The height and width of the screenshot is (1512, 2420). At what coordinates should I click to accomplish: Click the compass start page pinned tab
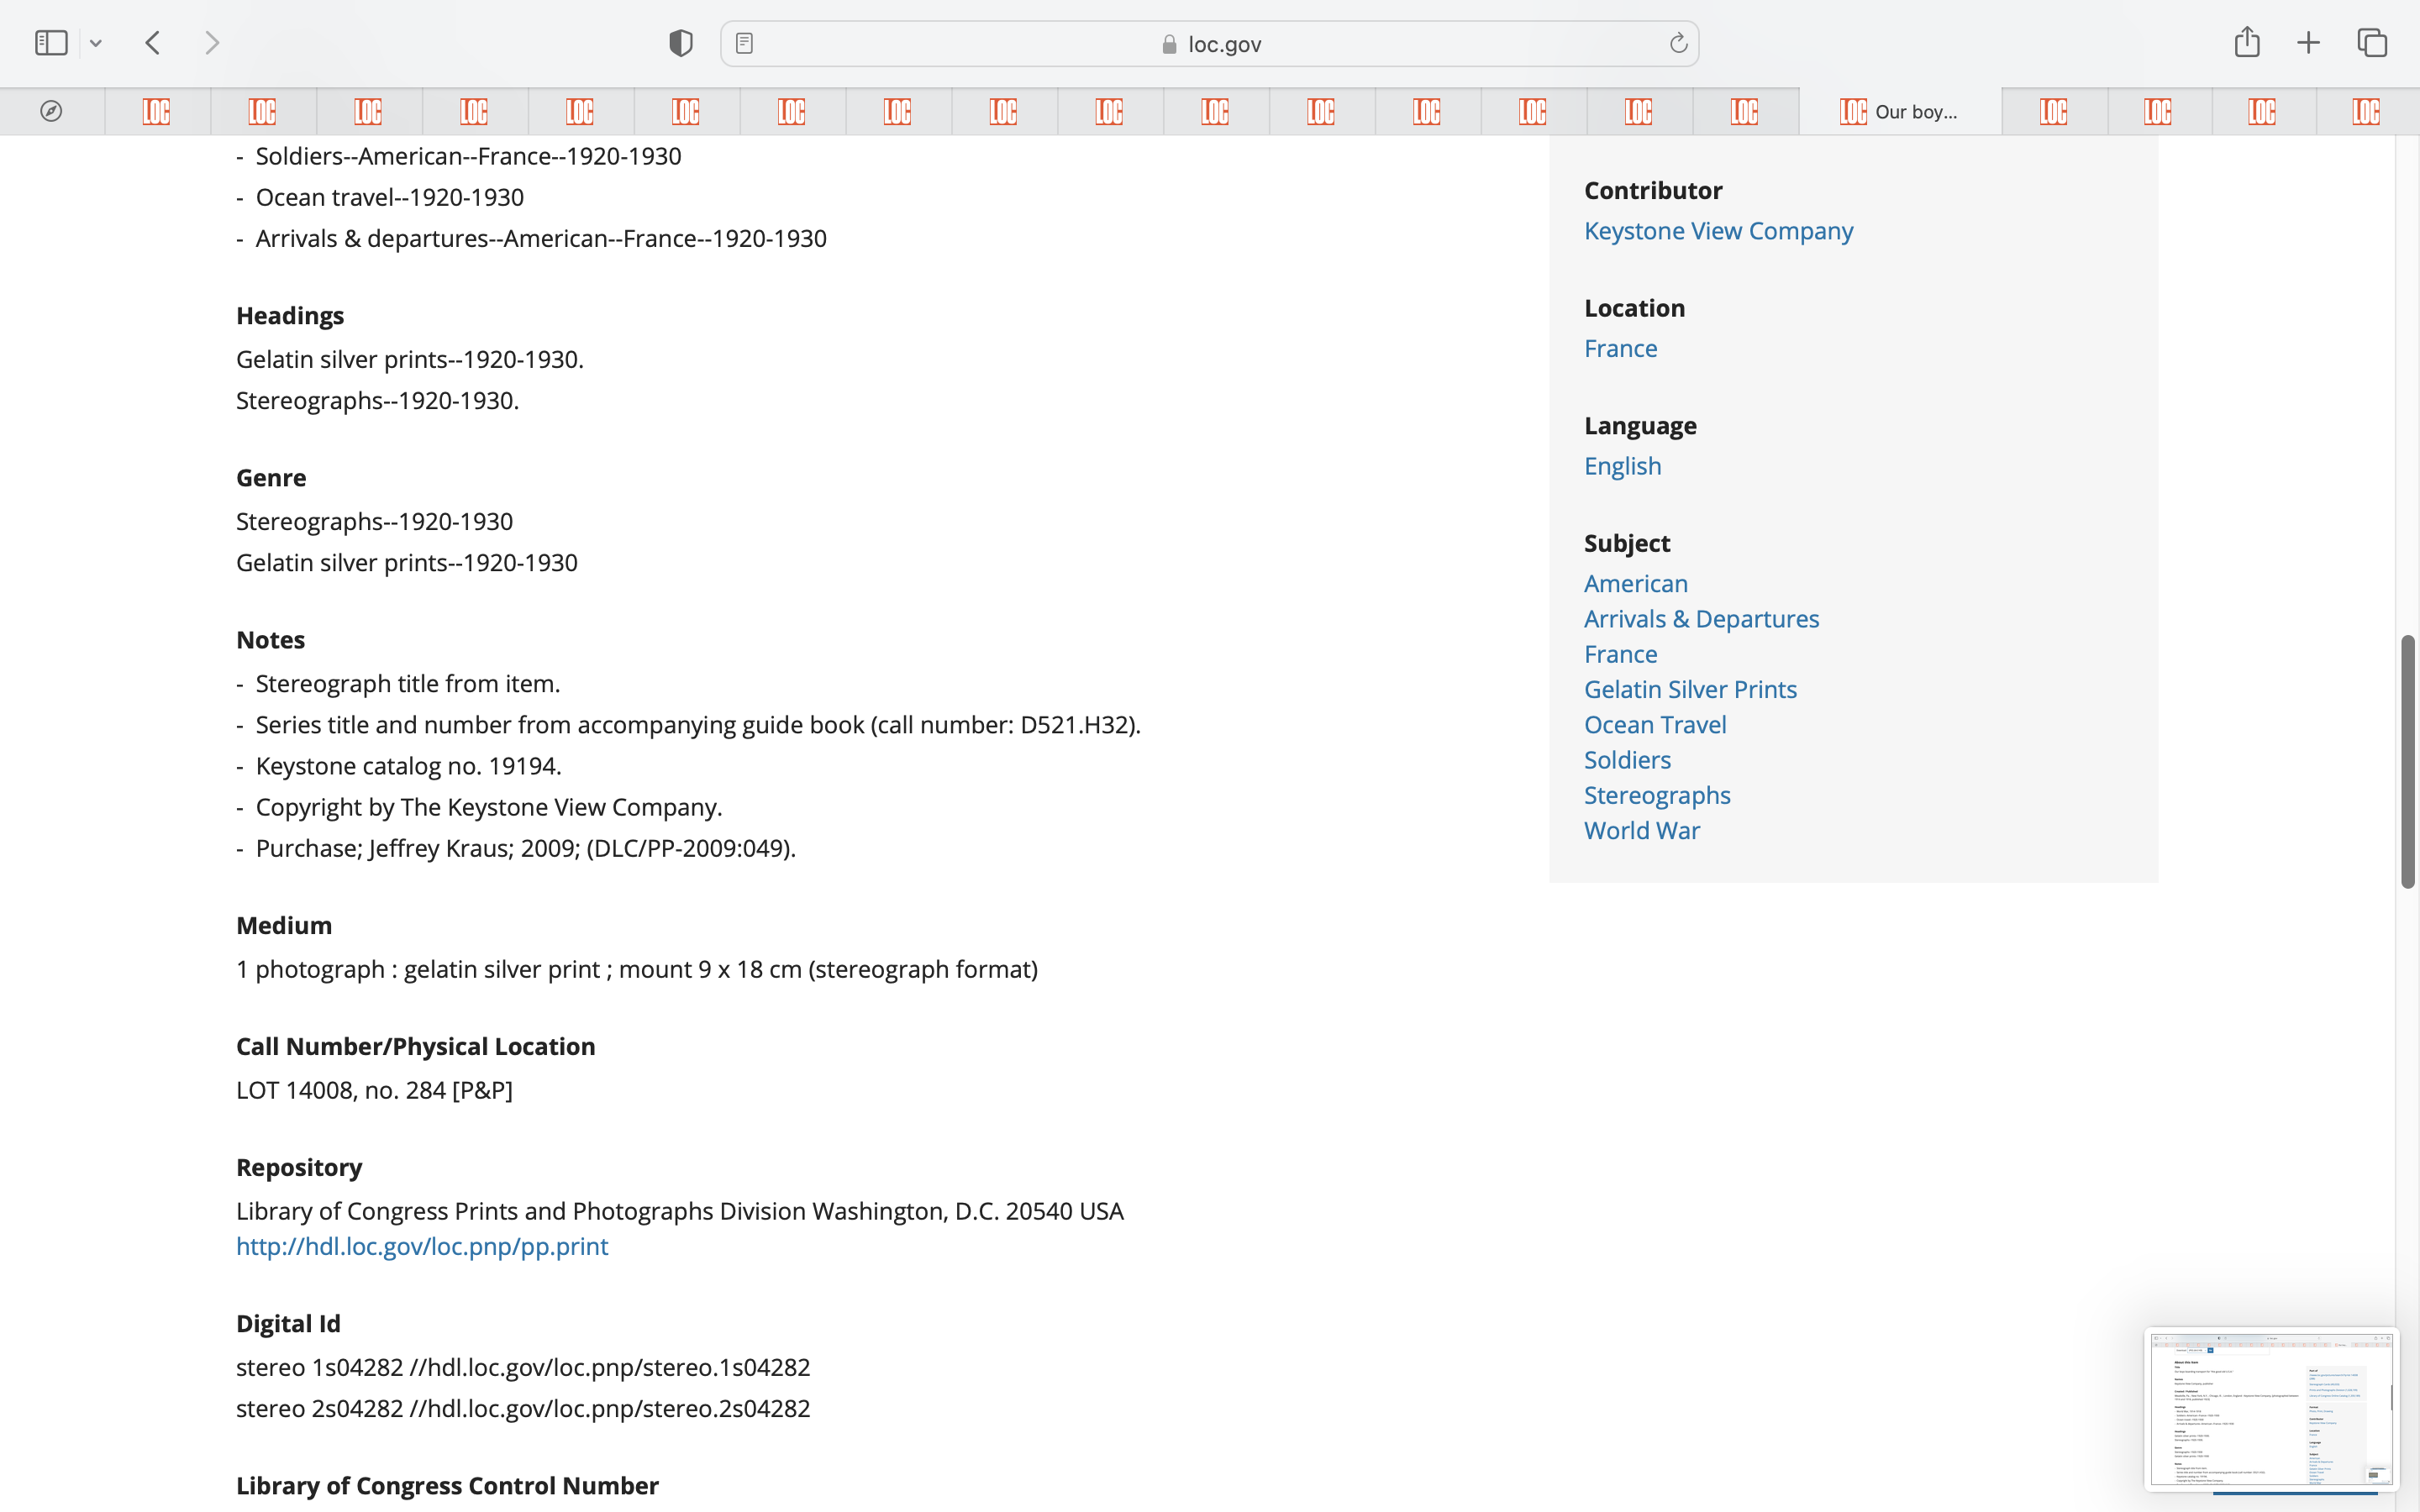pyautogui.click(x=51, y=111)
